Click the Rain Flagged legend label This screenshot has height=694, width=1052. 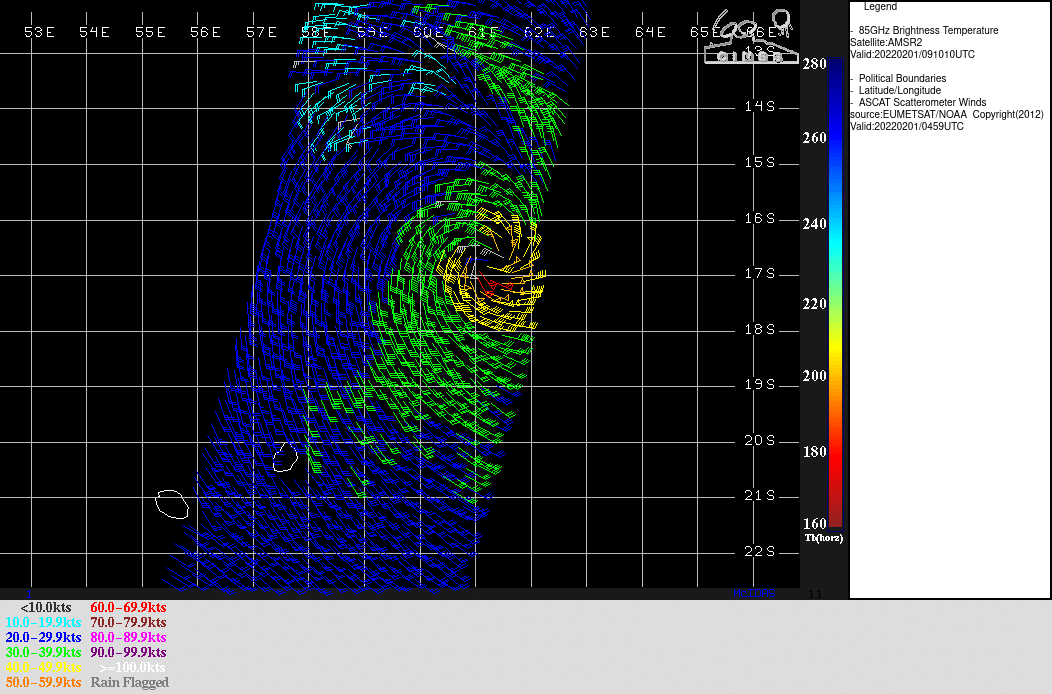[x=129, y=682]
